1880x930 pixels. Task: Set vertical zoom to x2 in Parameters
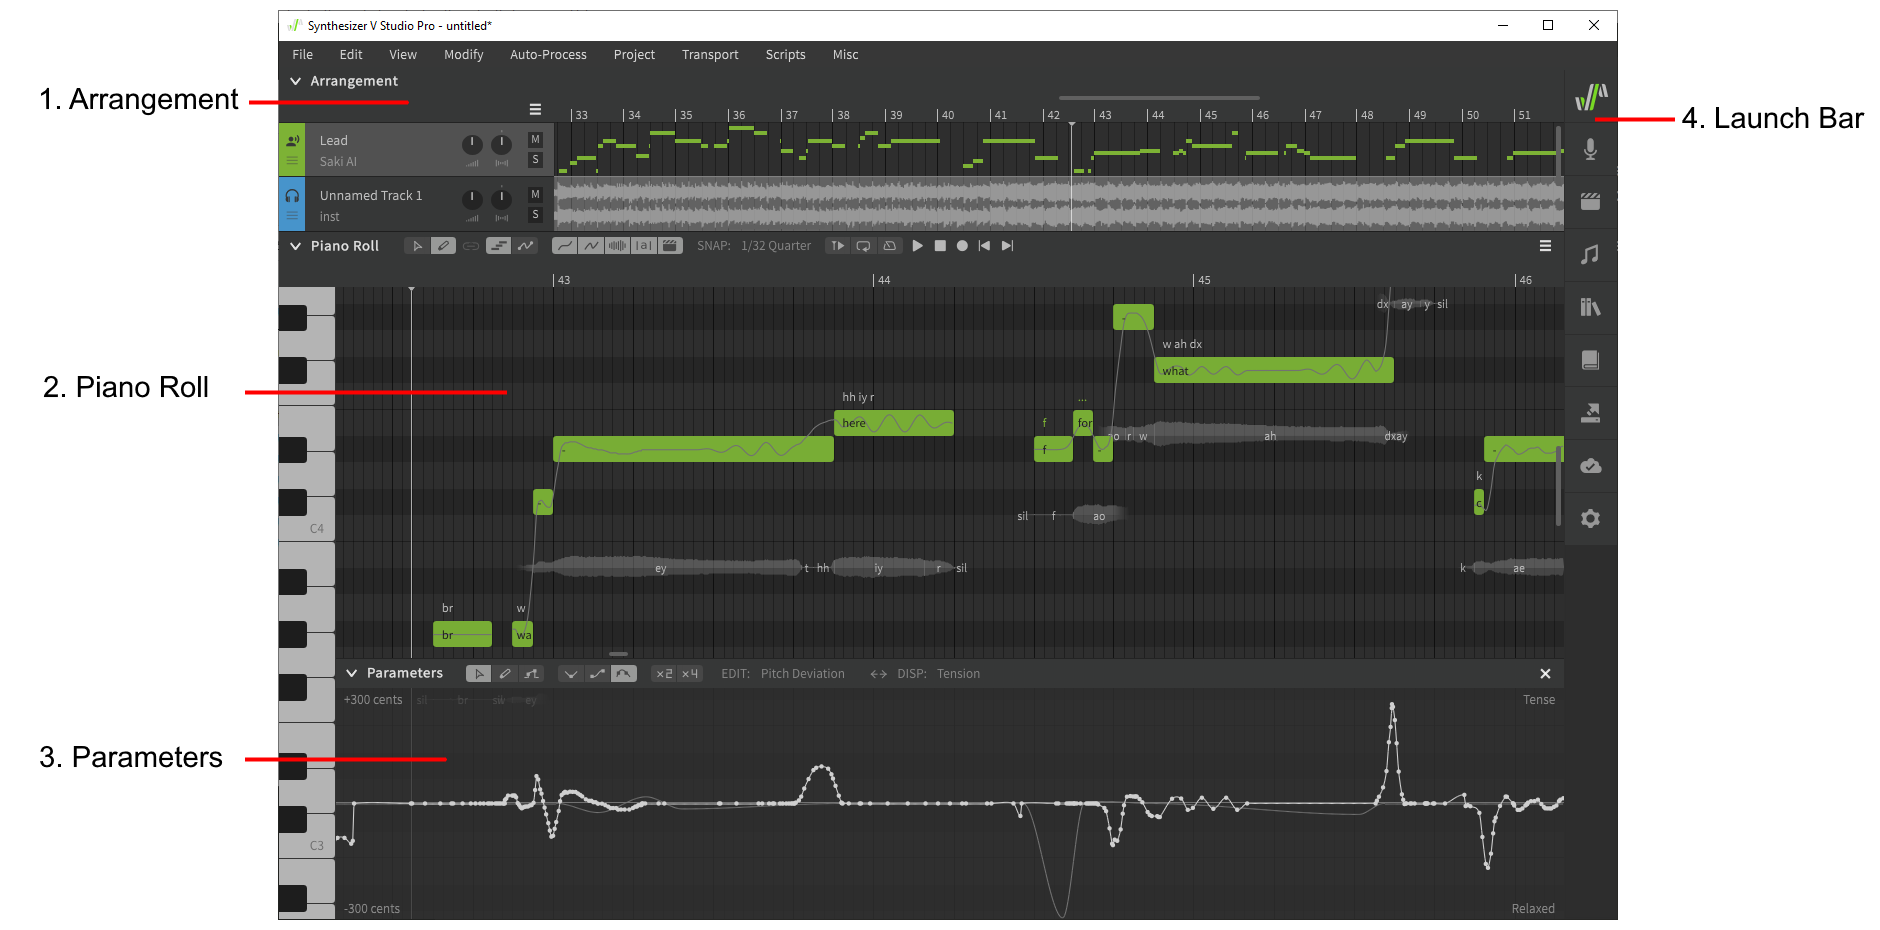tap(664, 674)
